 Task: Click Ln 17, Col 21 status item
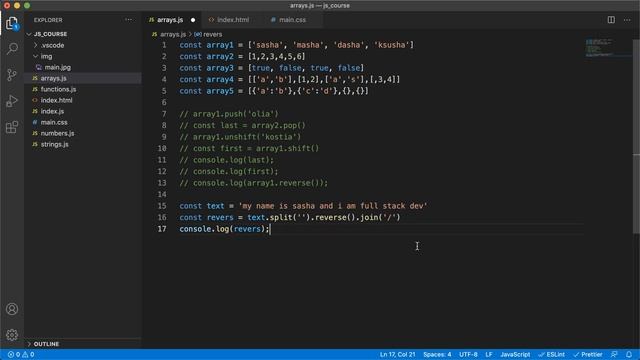(397, 354)
